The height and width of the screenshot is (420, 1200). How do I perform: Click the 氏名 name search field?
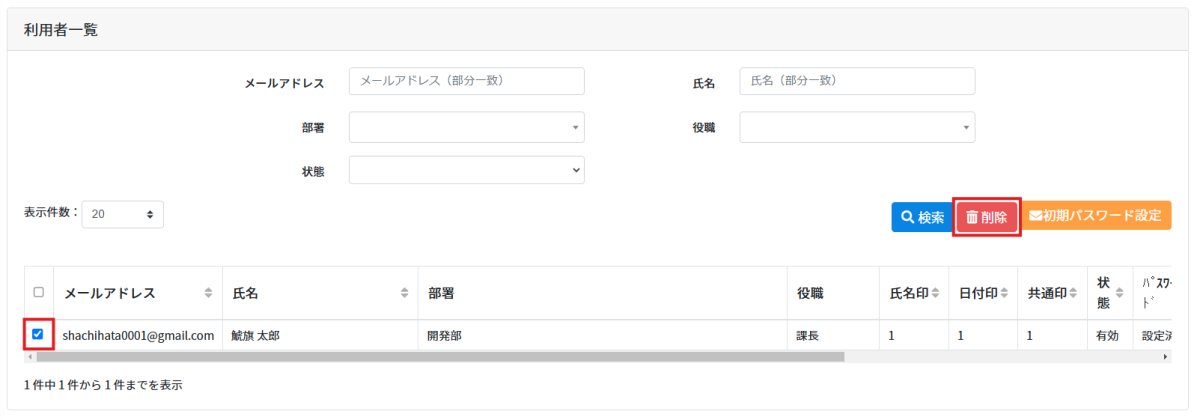(x=857, y=81)
